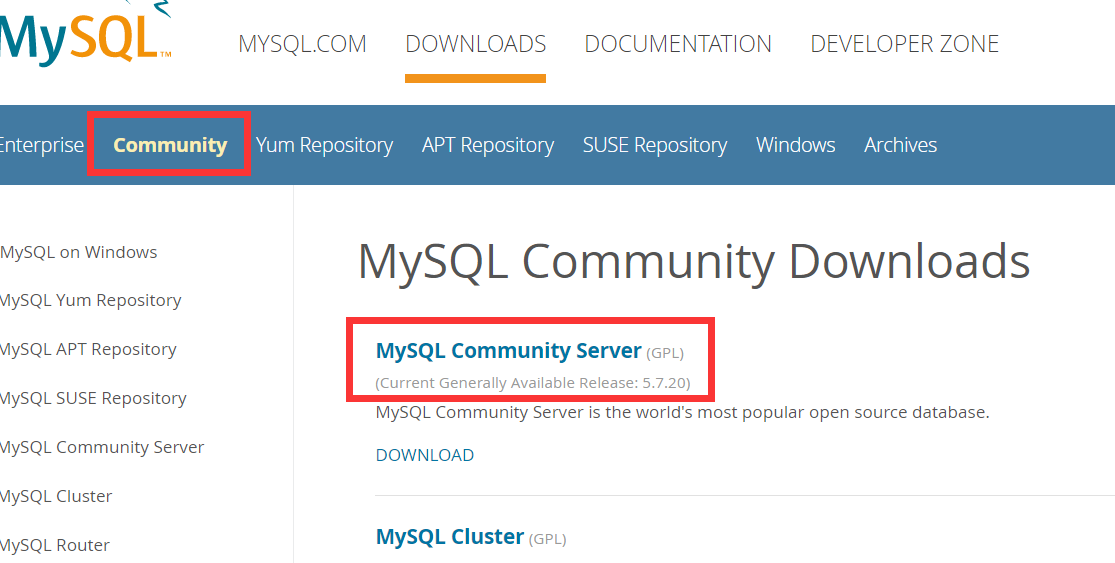Open APT Repository in the blue bar
The image size is (1115, 563).
click(488, 145)
